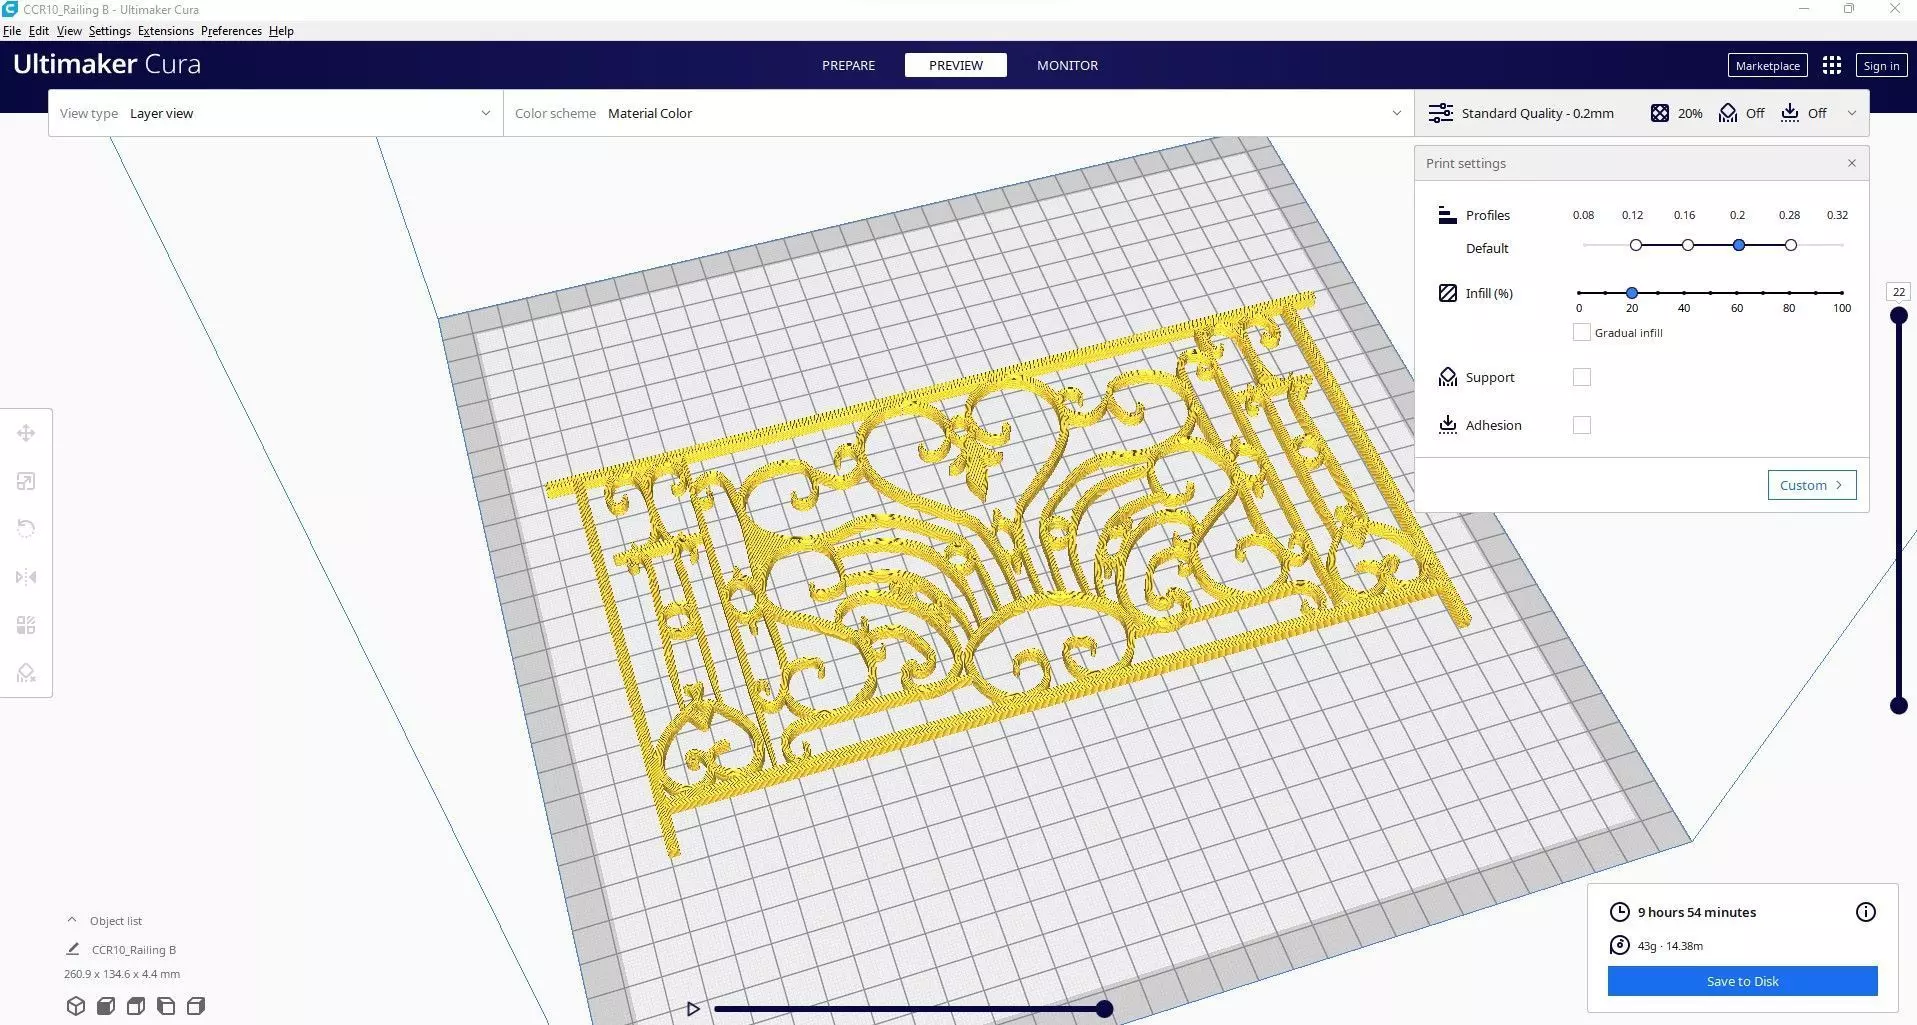Collapse the Object list
1917x1025 pixels.
coord(71,920)
